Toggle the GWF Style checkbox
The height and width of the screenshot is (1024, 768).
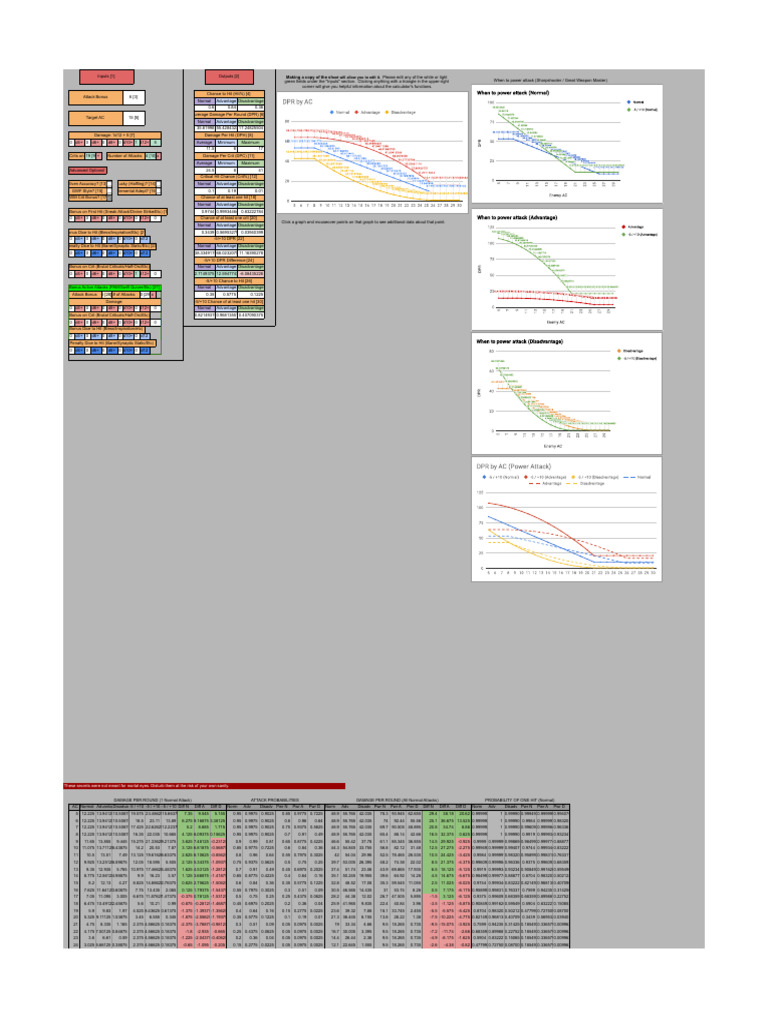coord(109,191)
